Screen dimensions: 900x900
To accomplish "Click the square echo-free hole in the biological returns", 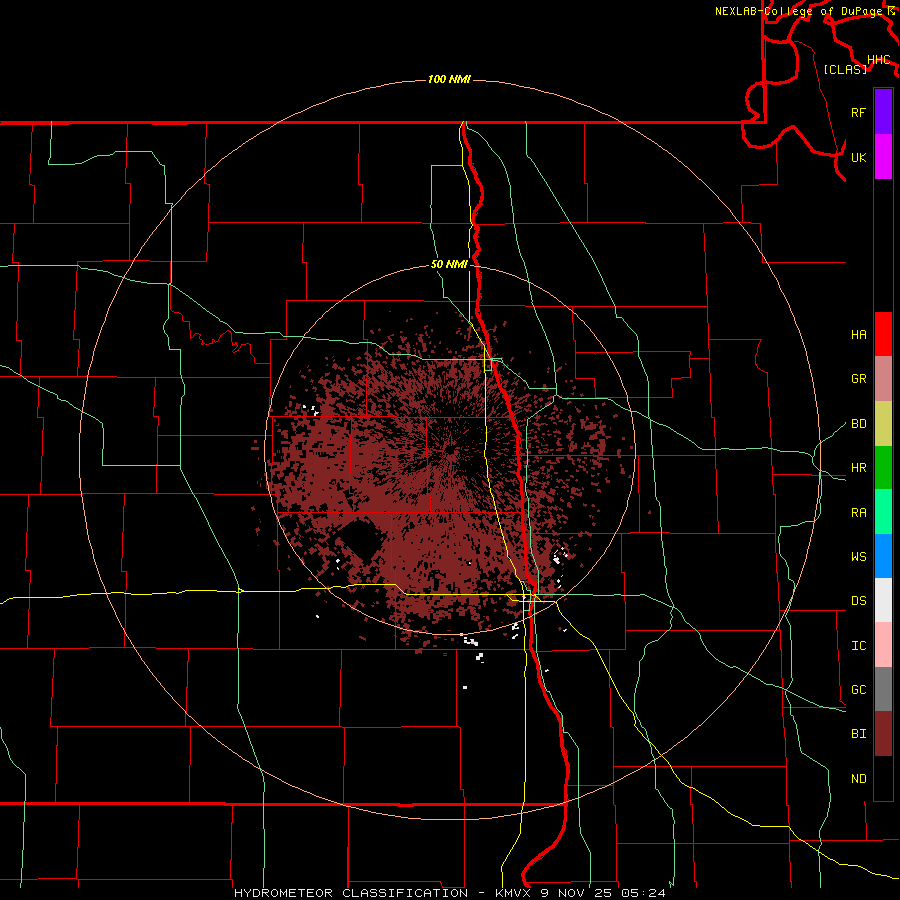I will 360,538.
